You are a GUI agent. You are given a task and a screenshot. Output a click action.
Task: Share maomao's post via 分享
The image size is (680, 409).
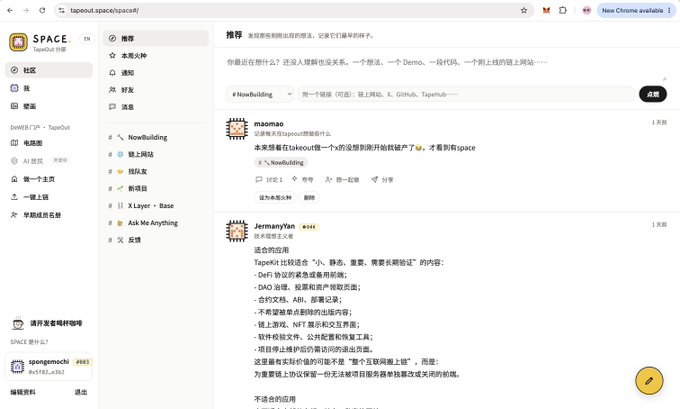[382, 180]
